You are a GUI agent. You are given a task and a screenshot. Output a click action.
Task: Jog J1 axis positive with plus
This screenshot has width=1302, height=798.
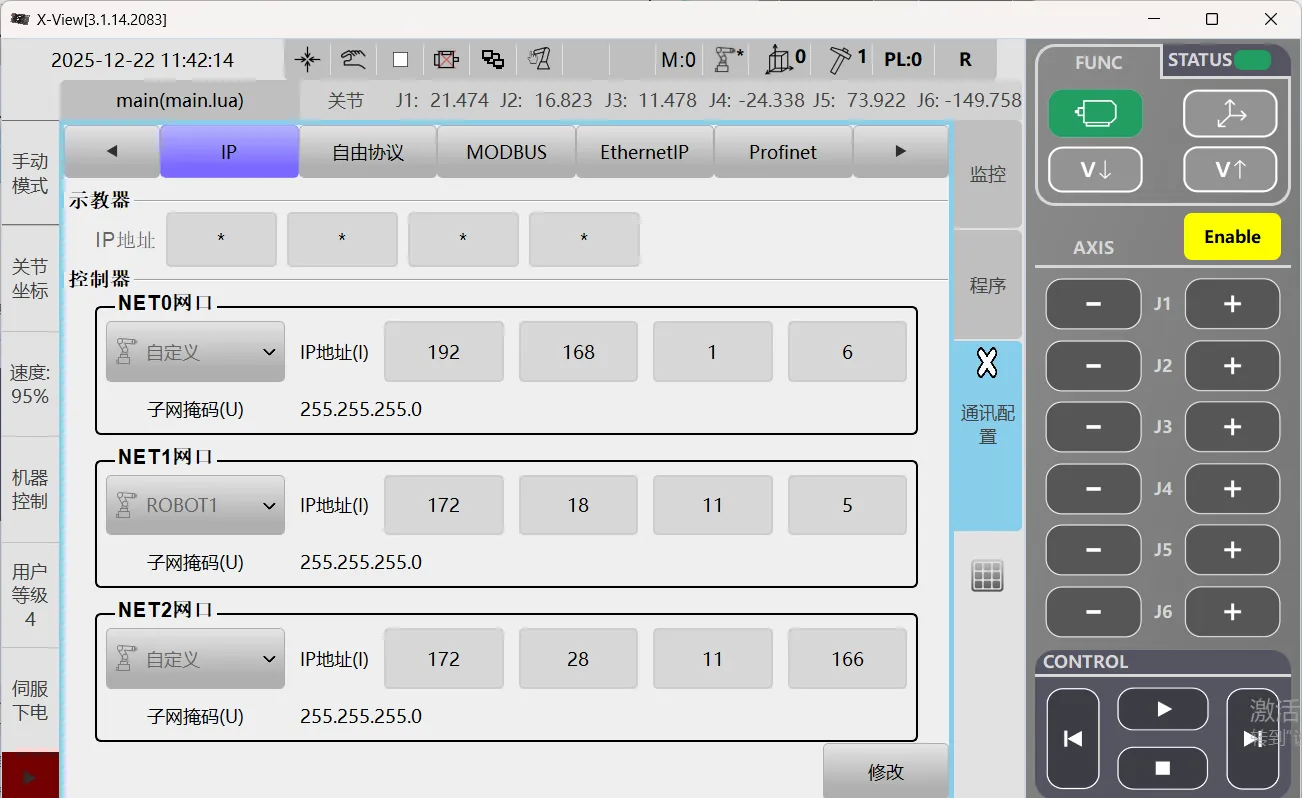pos(1232,304)
